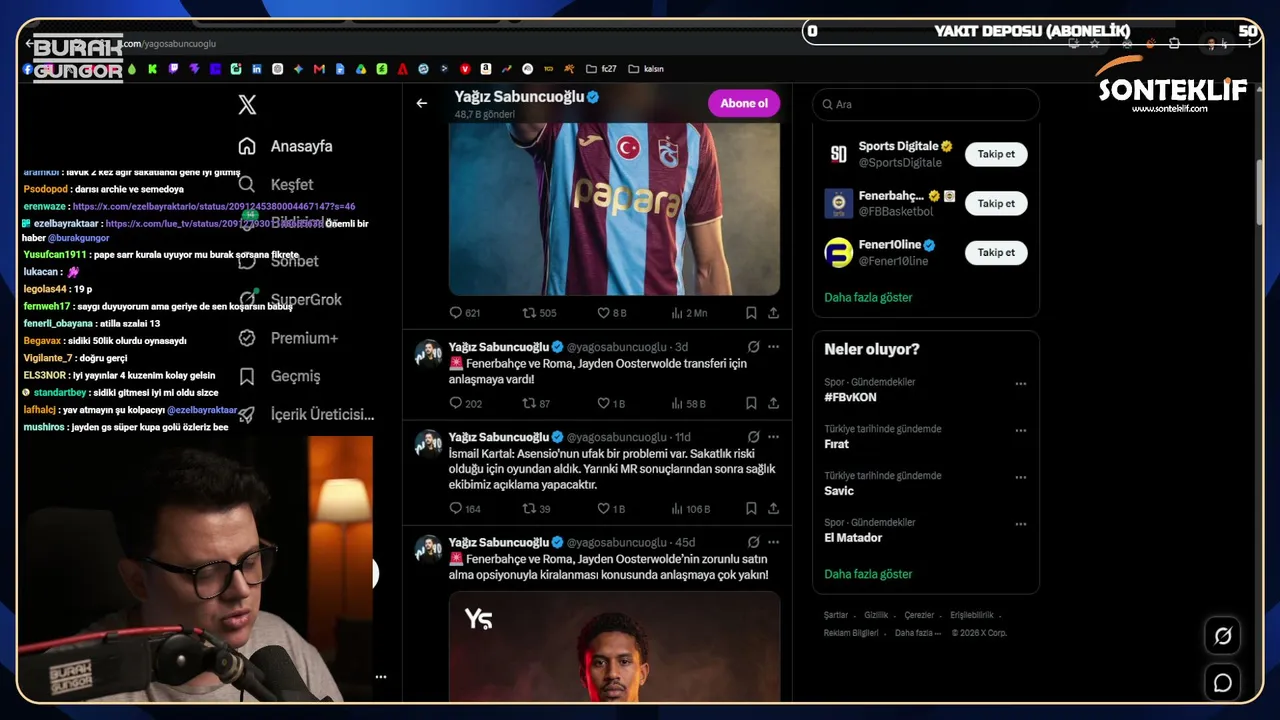View analytics showing 58 B views
The width and height of the screenshot is (1280, 720).
pos(689,403)
